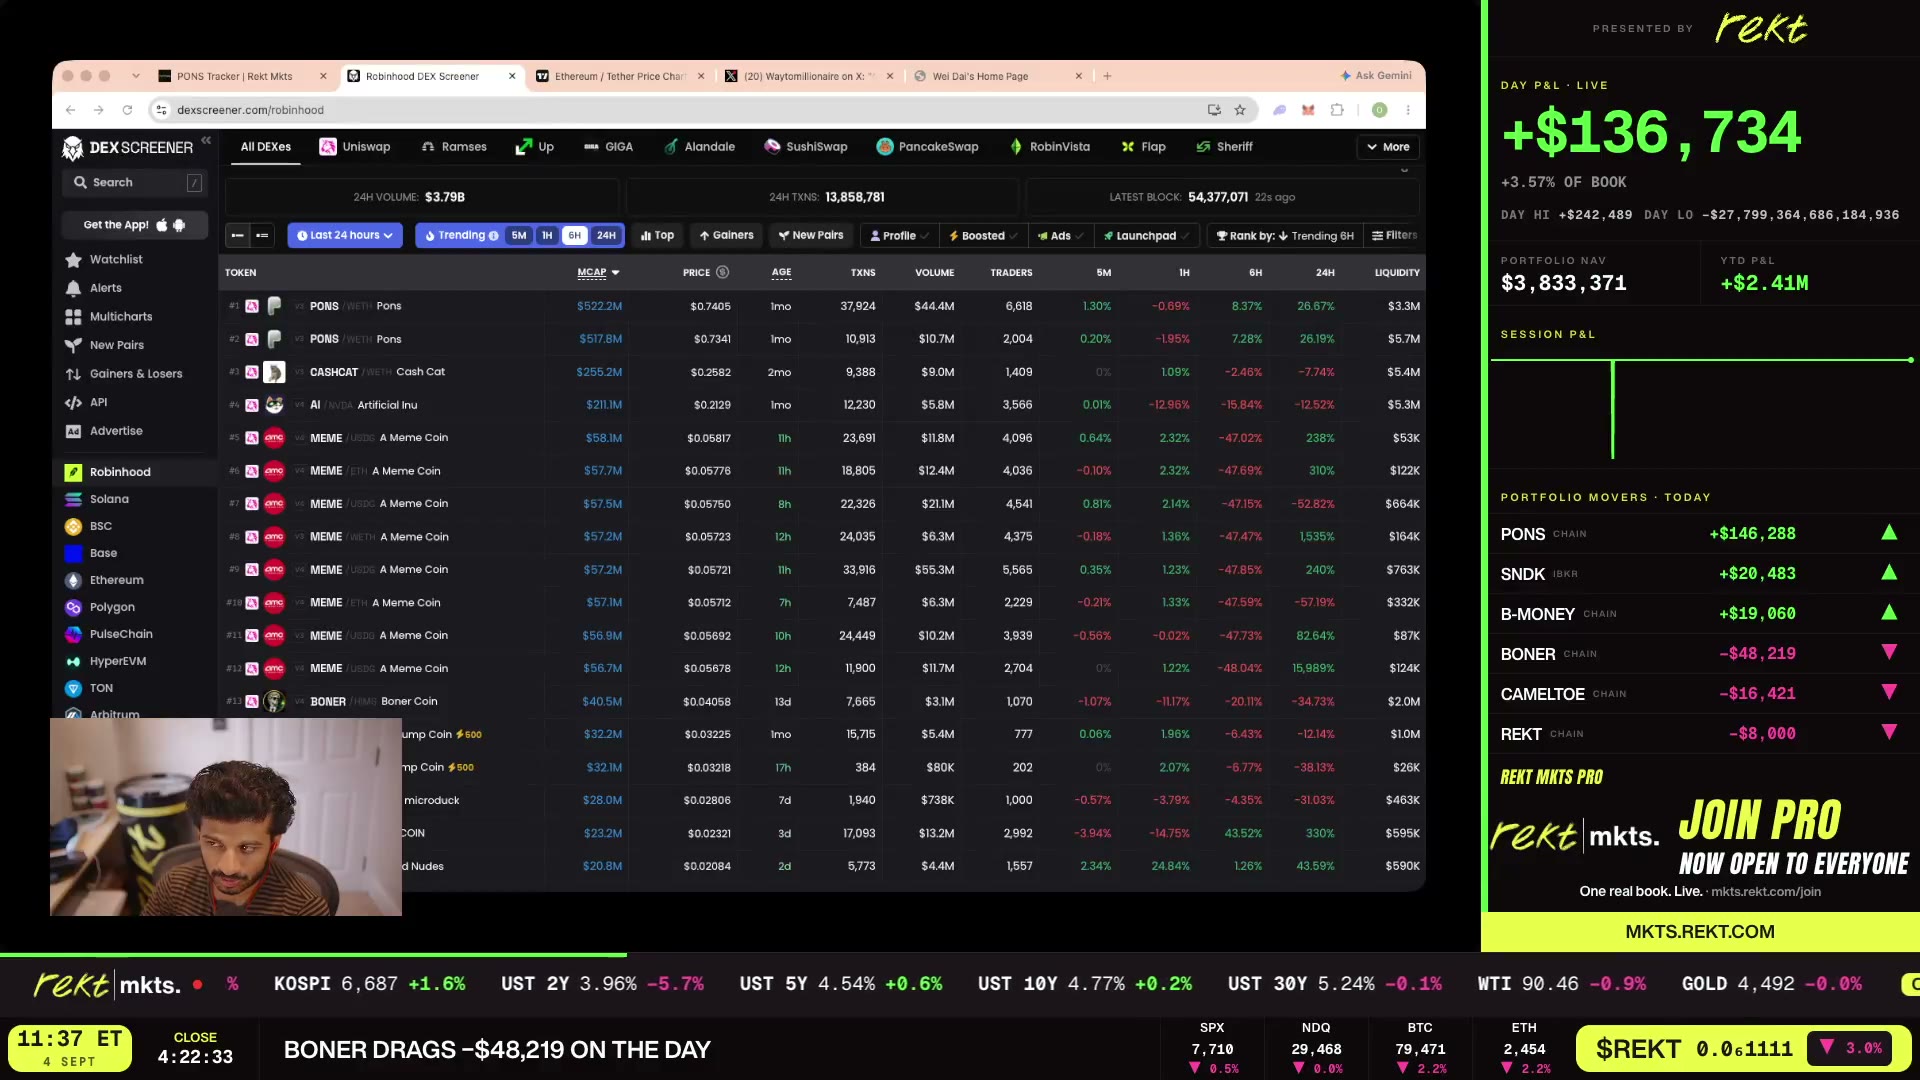The image size is (1920, 1080).
Task: Switch to the Uniswap DEX tab
Action: pyautogui.click(x=355, y=147)
